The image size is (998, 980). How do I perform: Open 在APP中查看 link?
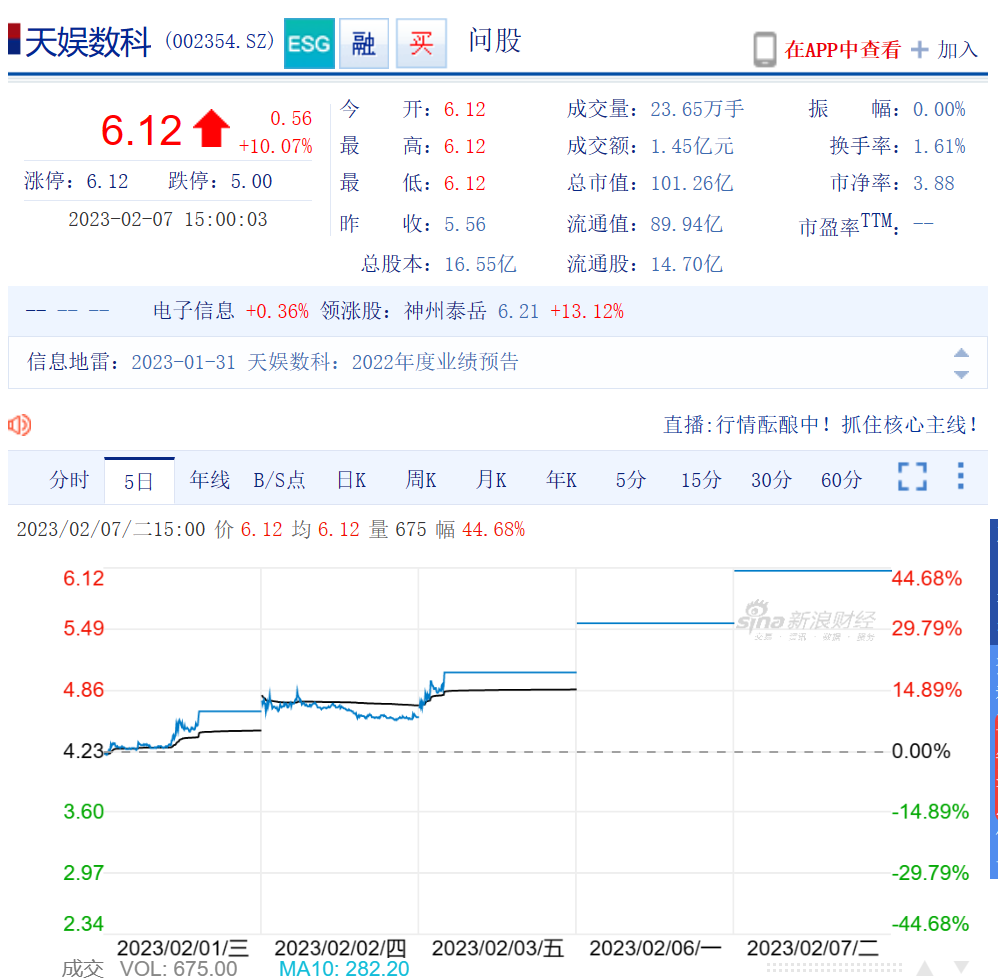pos(842,50)
